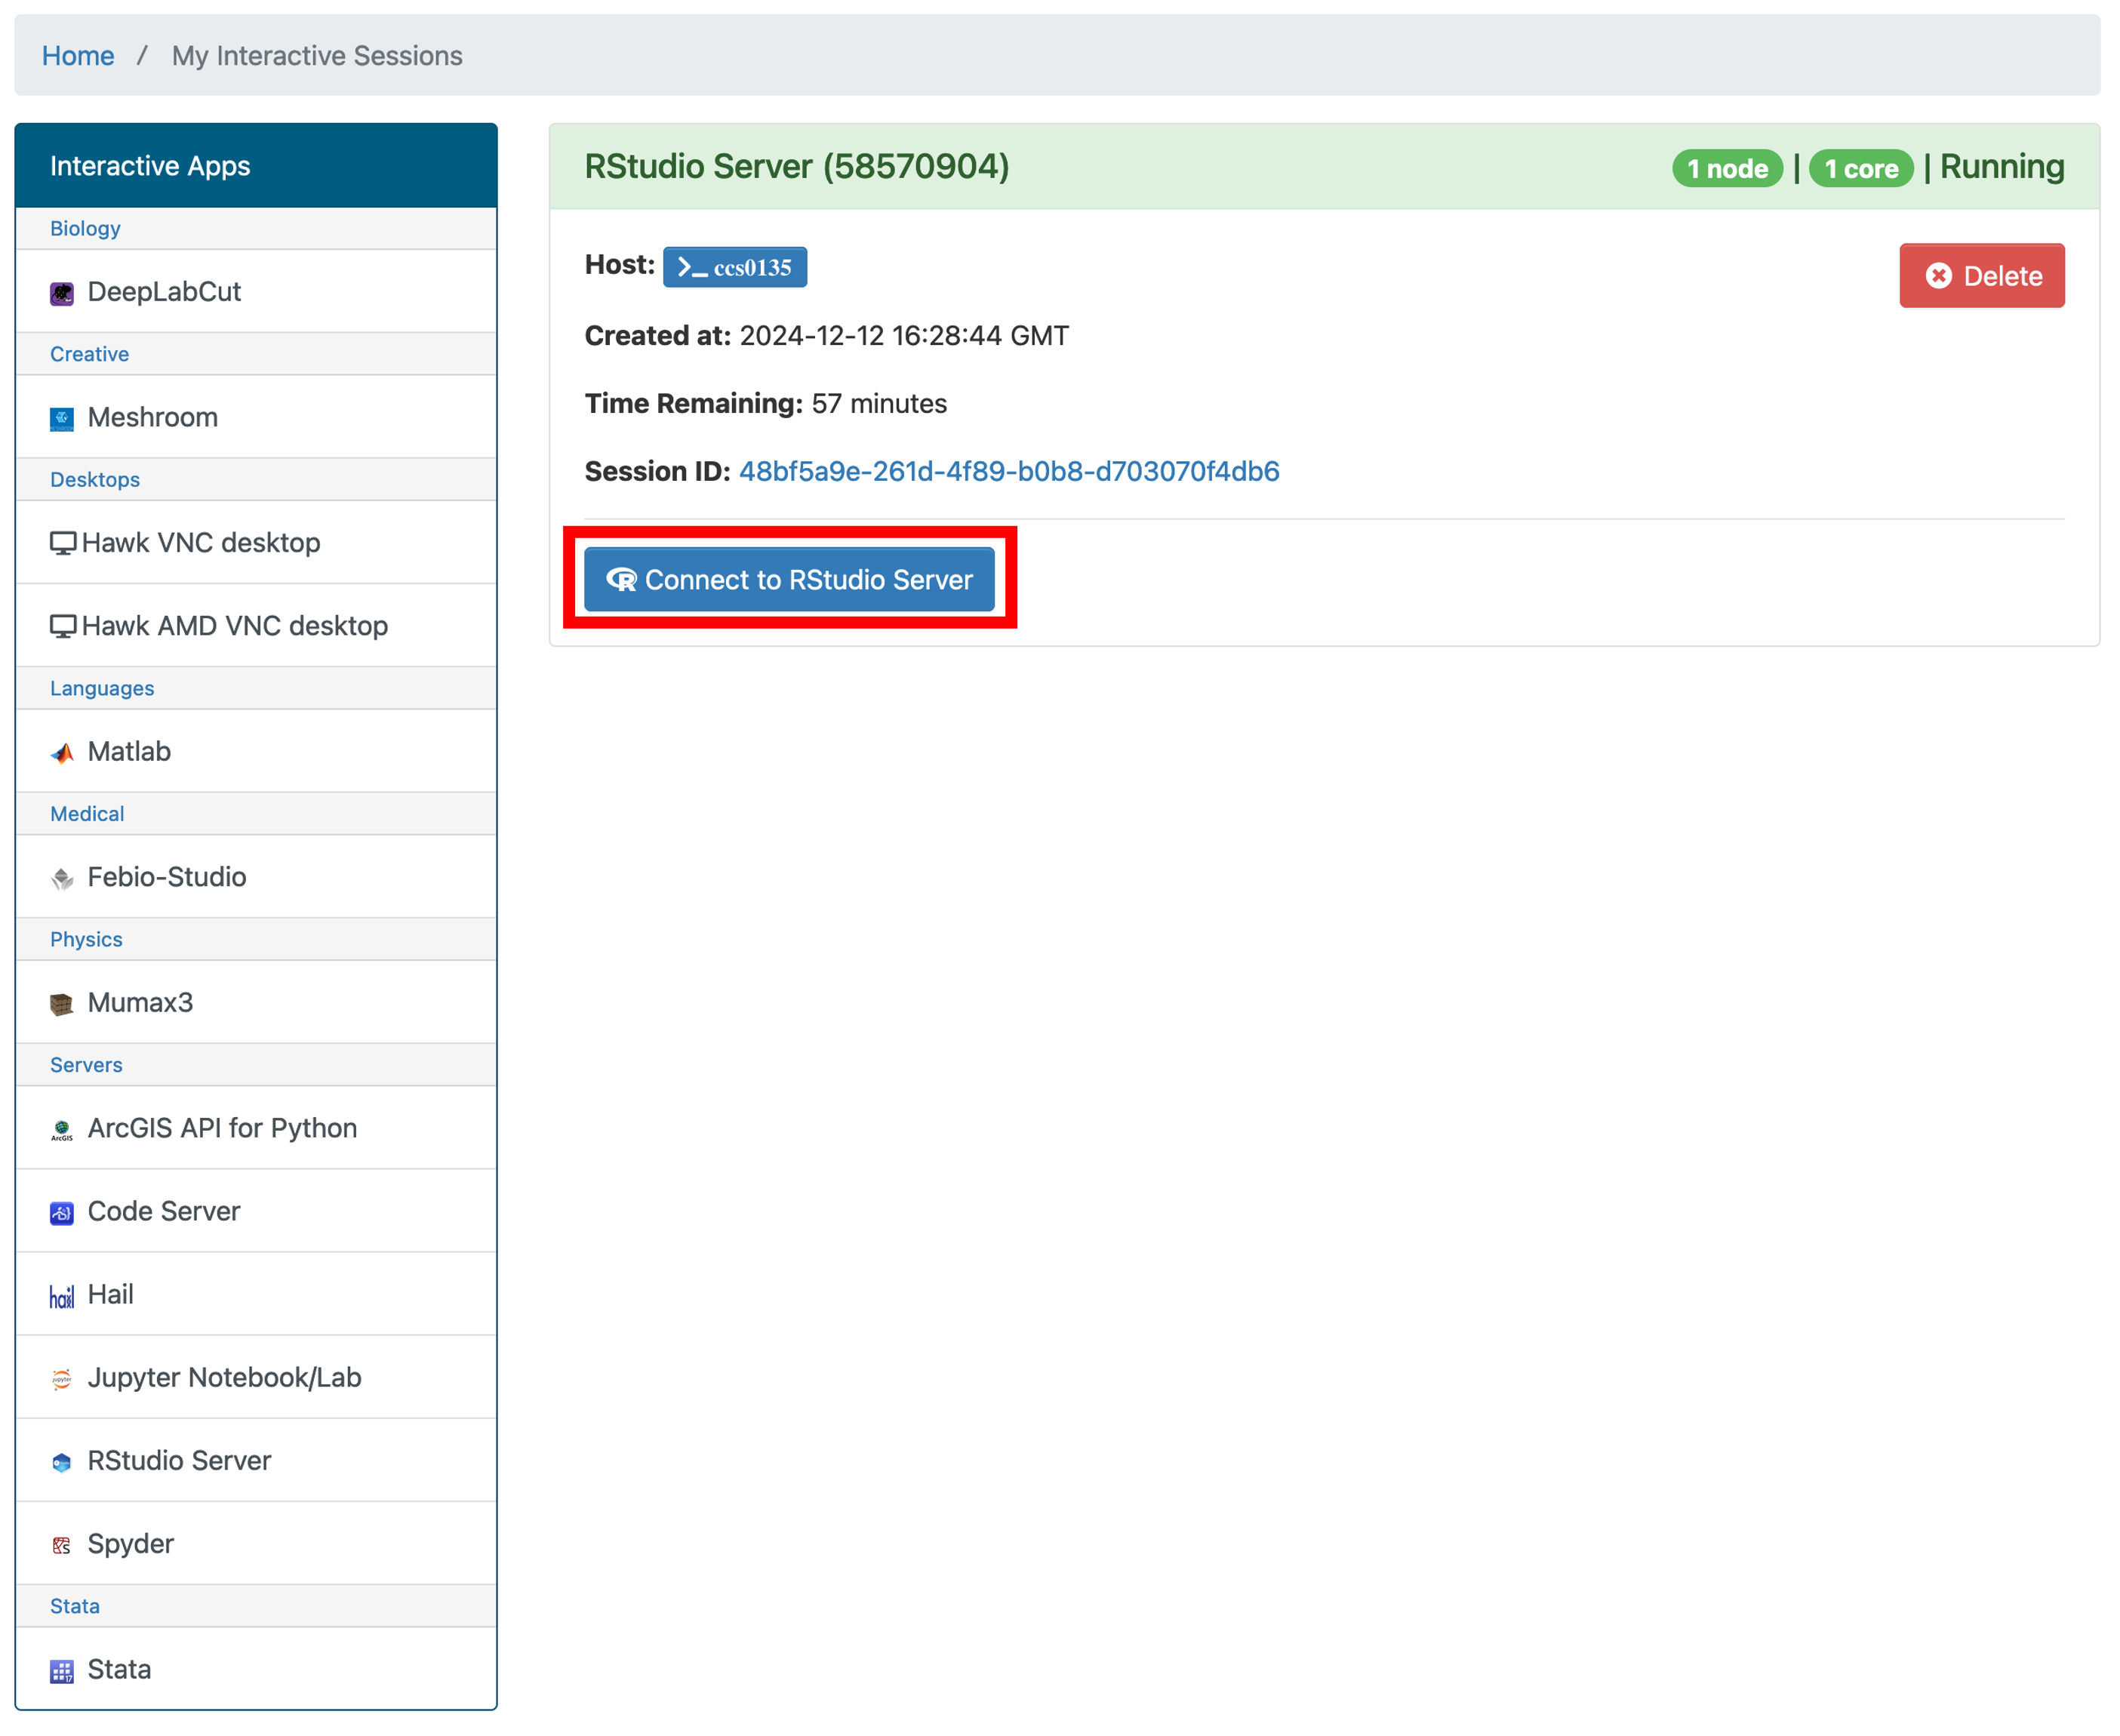This screenshot has width=2120, height=1736.
Task: Open DeepLabCut interactive app
Action: pyautogui.click(x=256, y=291)
